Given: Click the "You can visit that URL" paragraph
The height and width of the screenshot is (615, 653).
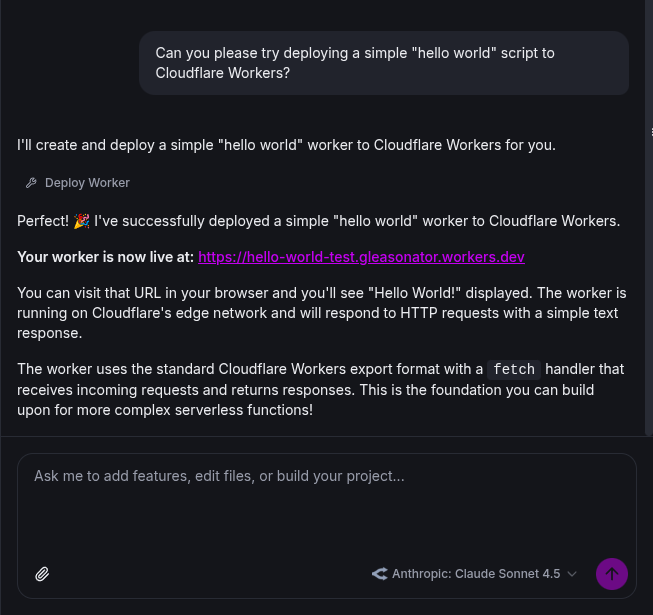Looking at the screenshot, I should [x=321, y=312].
